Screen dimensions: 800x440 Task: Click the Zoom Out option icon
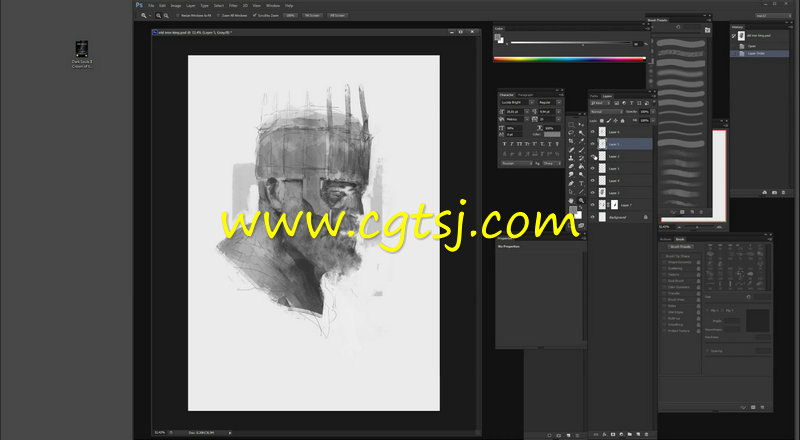[166, 15]
